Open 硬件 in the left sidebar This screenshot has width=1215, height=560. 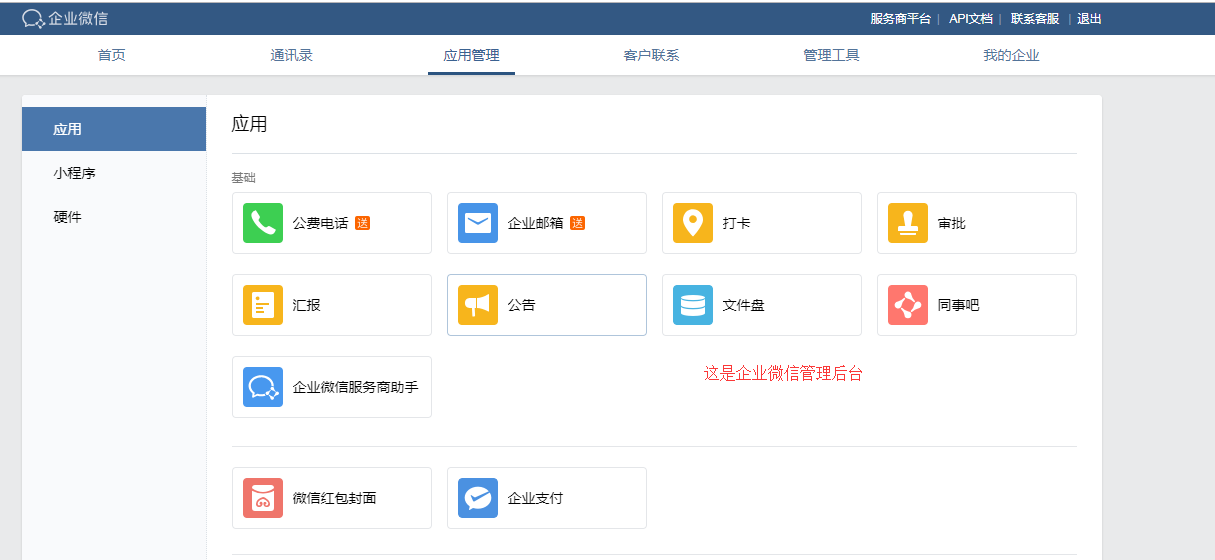click(x=114, y=217)
